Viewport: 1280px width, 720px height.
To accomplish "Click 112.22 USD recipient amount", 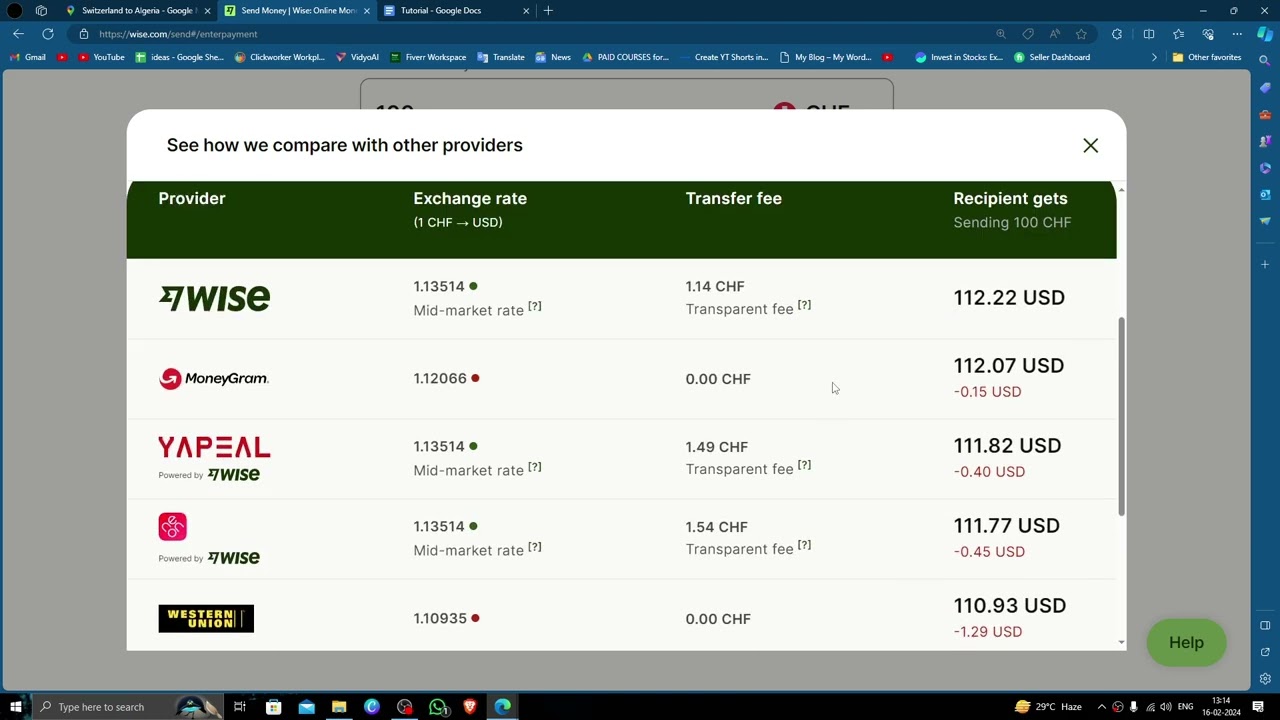I will (1009, 297).
